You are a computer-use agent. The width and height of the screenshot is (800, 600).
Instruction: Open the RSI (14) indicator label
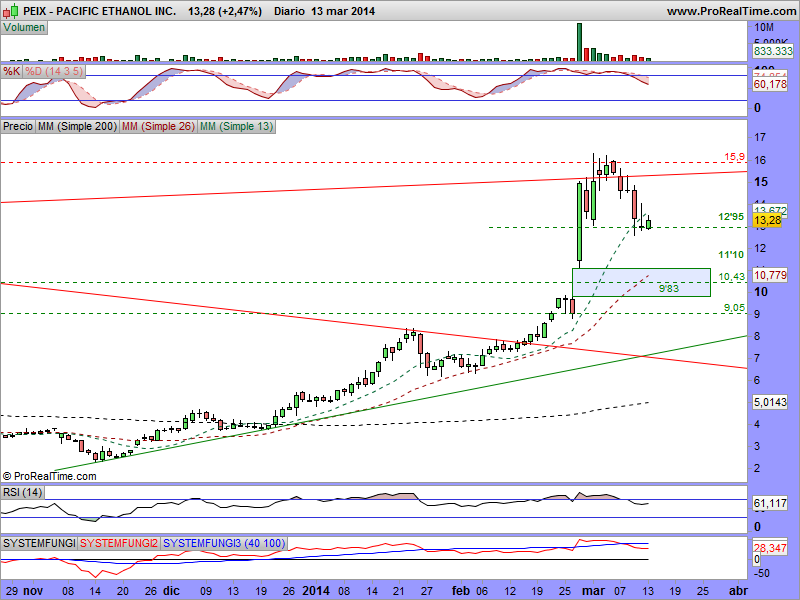[22, 492]
